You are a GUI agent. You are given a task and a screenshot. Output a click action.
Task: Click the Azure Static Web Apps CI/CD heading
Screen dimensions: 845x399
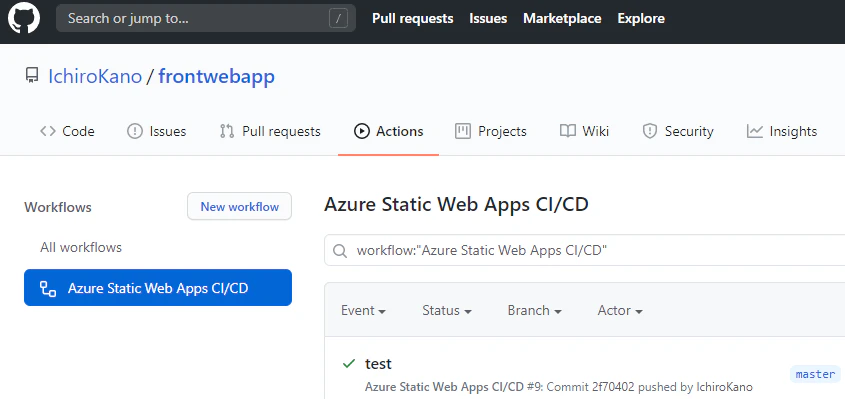[456, 205]
